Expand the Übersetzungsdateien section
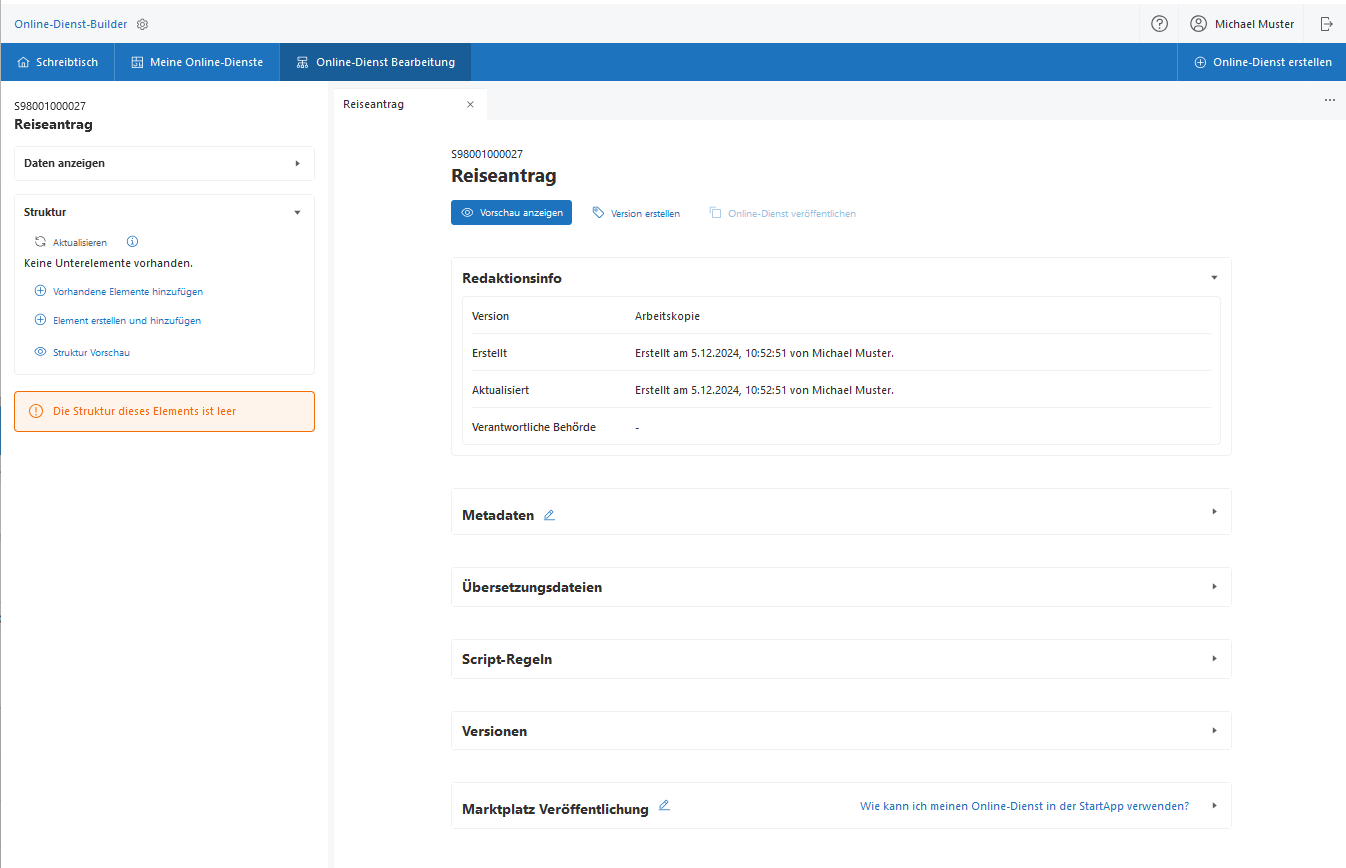Image resolution: width=1346 pixels, height=868 pixels. point(1214,587)
